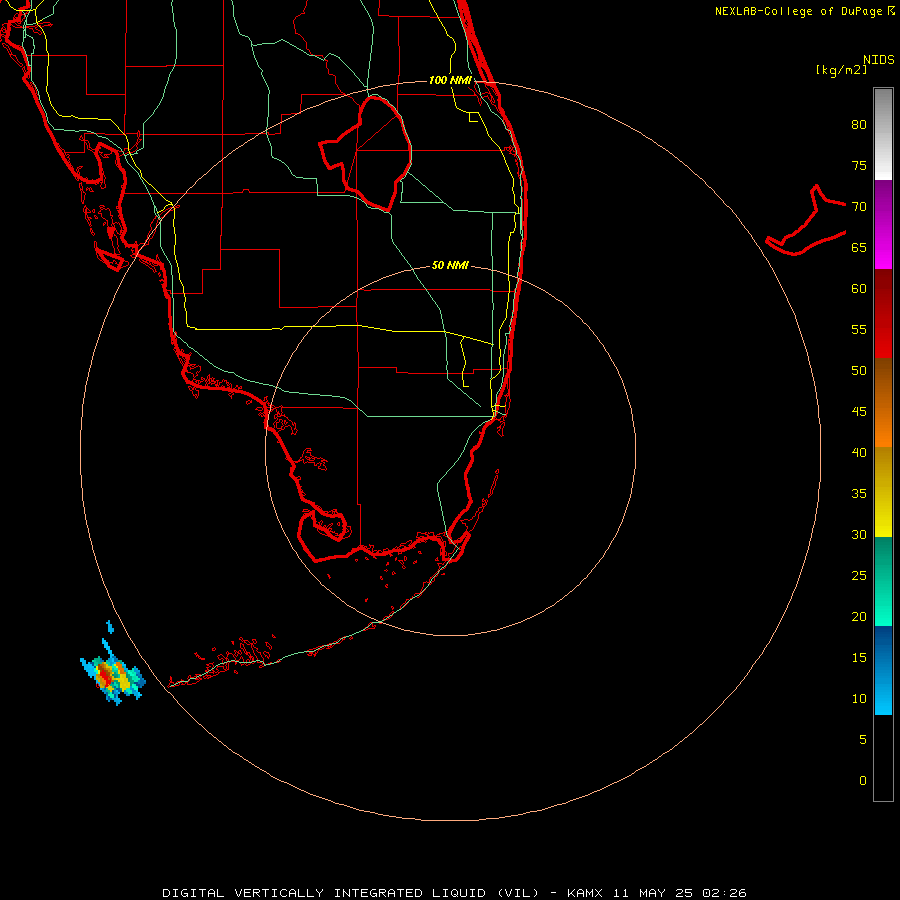900x900 pixels.
Task: Click the [kg/m2] units label
Action: [841, 70]
